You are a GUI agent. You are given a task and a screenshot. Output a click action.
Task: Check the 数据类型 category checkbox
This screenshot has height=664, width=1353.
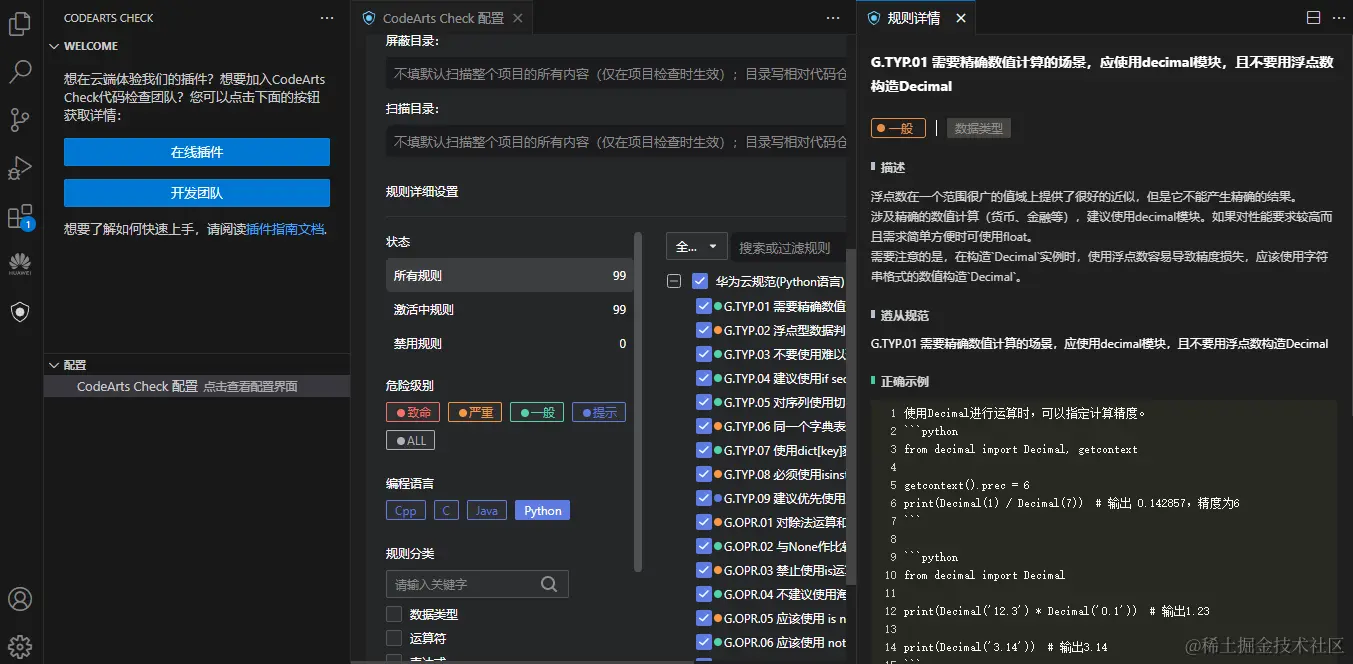tap(394, 614)
